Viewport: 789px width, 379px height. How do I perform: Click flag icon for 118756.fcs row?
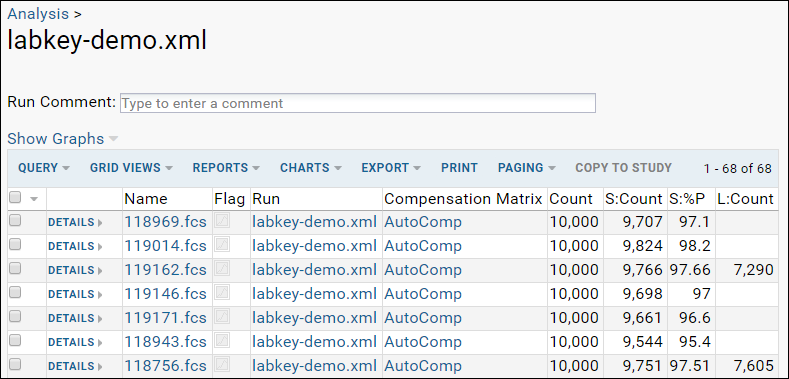pos(222,364)
